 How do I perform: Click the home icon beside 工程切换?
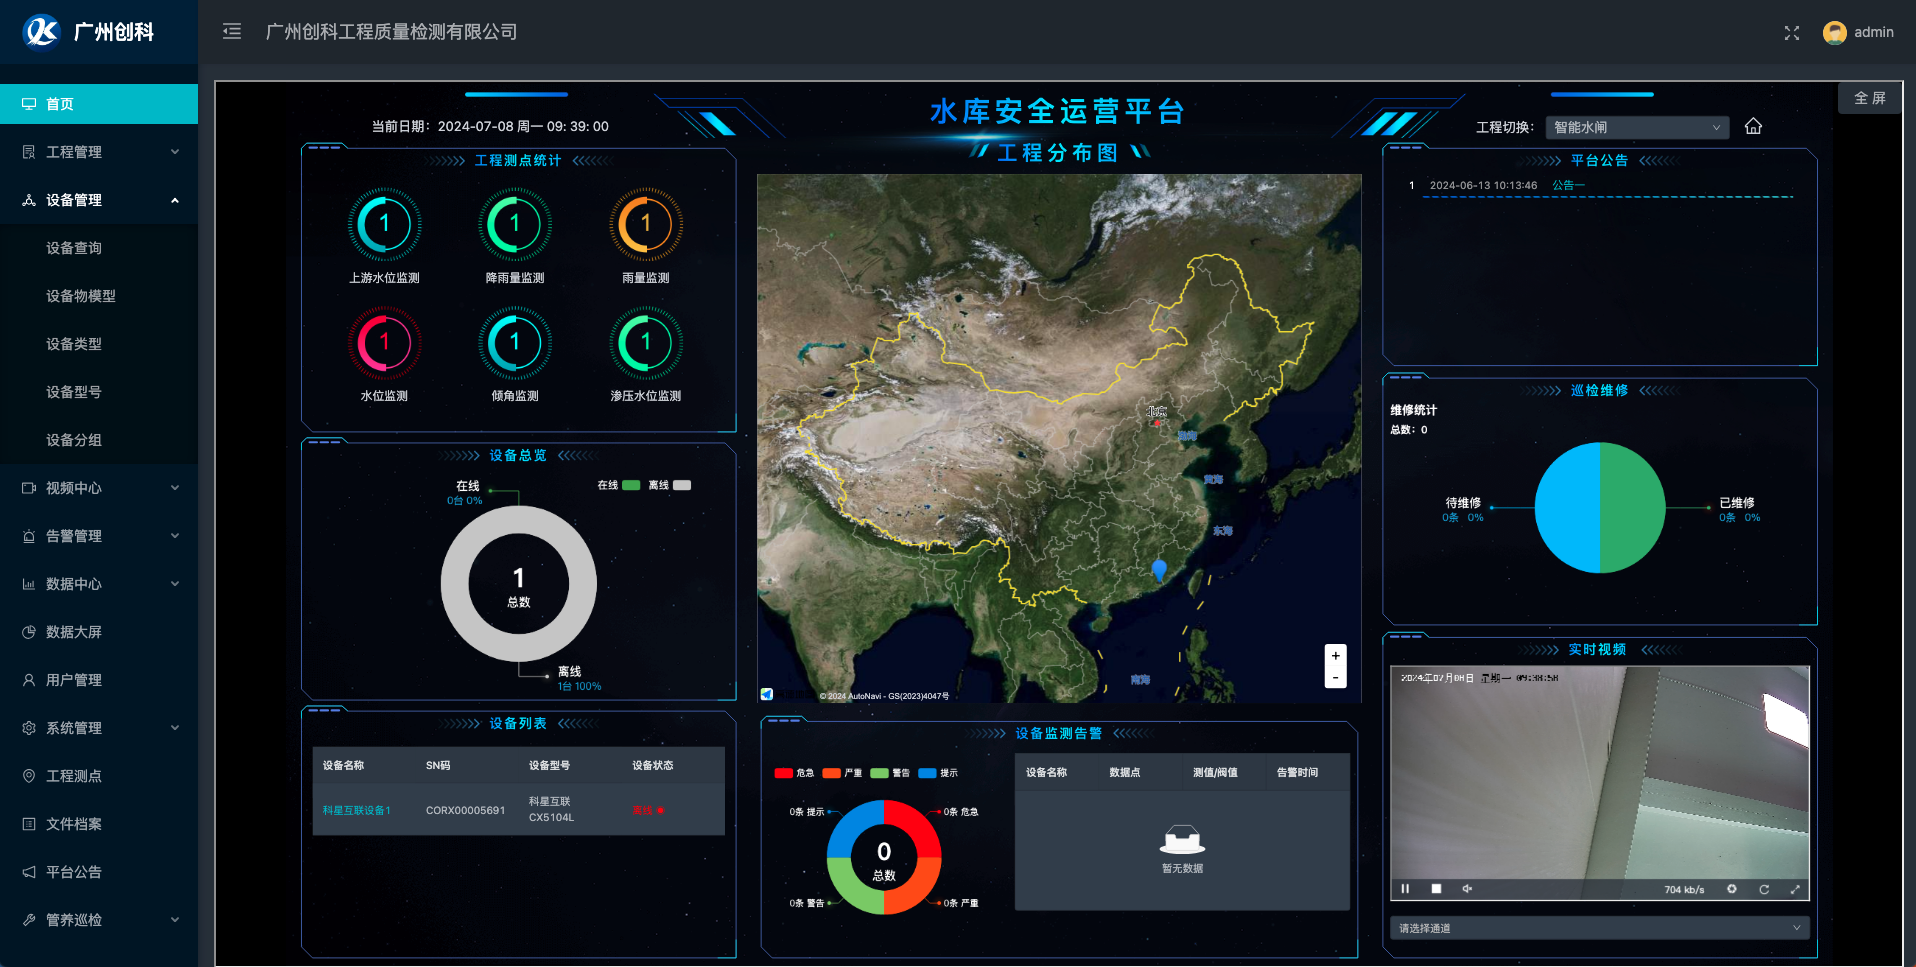pyautogui.click(x=1753, y=127)
